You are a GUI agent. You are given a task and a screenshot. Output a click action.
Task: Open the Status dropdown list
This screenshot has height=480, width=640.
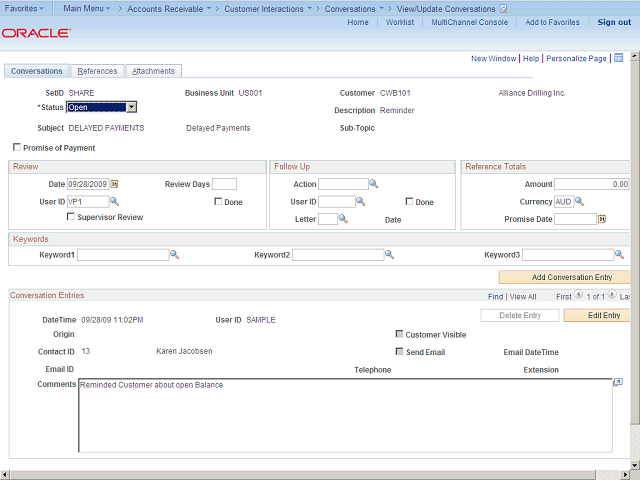click(131, 107)
